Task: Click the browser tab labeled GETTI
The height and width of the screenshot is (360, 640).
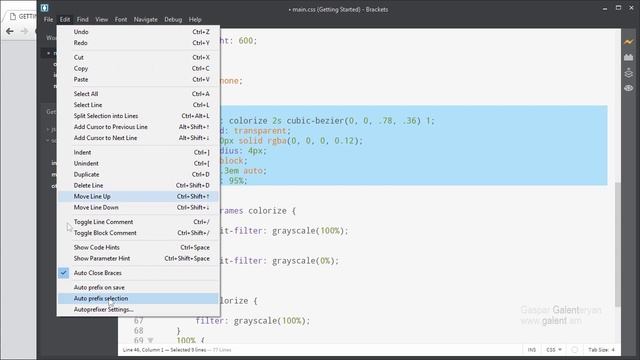Action: tap(22, 16)
